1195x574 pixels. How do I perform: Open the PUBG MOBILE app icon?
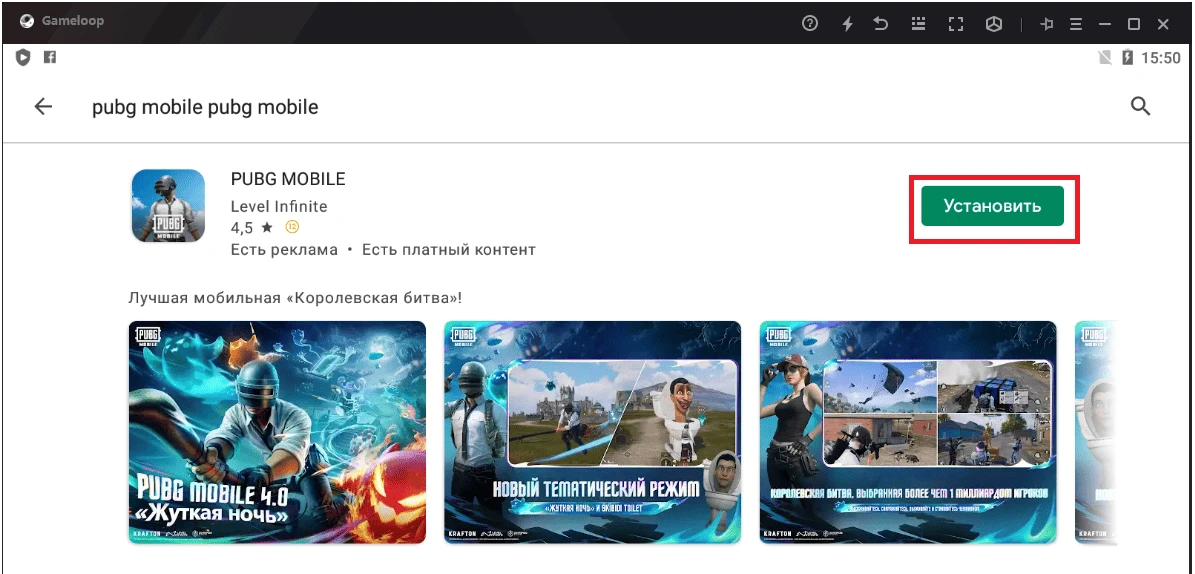point(168,206)
